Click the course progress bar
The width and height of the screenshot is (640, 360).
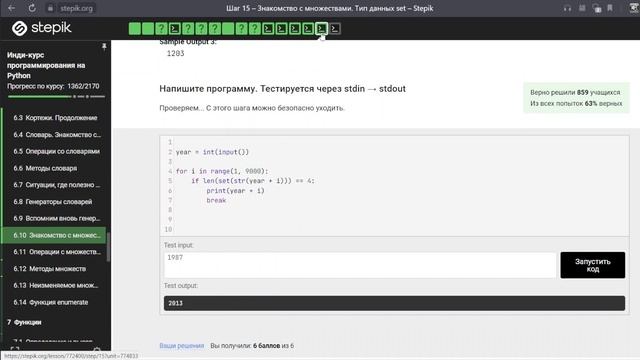(56, 97)
